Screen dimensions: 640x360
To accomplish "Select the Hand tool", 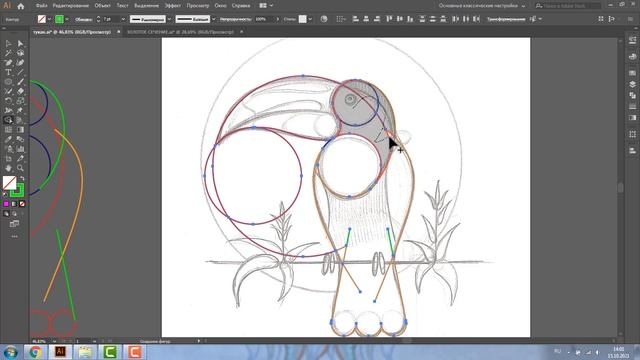I will pos(8,168).
